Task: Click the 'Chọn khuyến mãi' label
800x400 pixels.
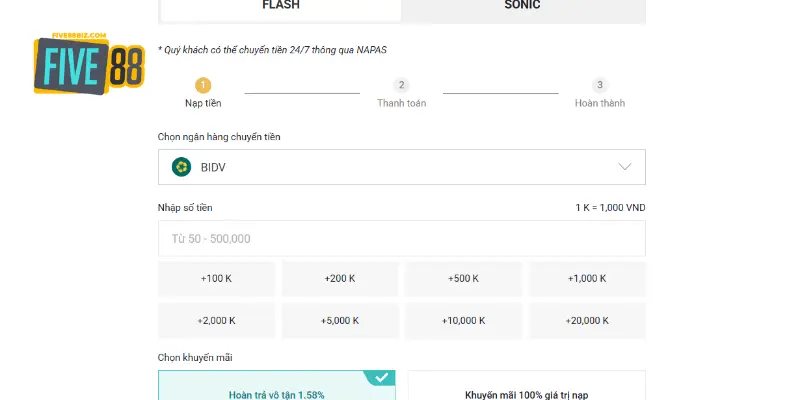Action: 195,358
